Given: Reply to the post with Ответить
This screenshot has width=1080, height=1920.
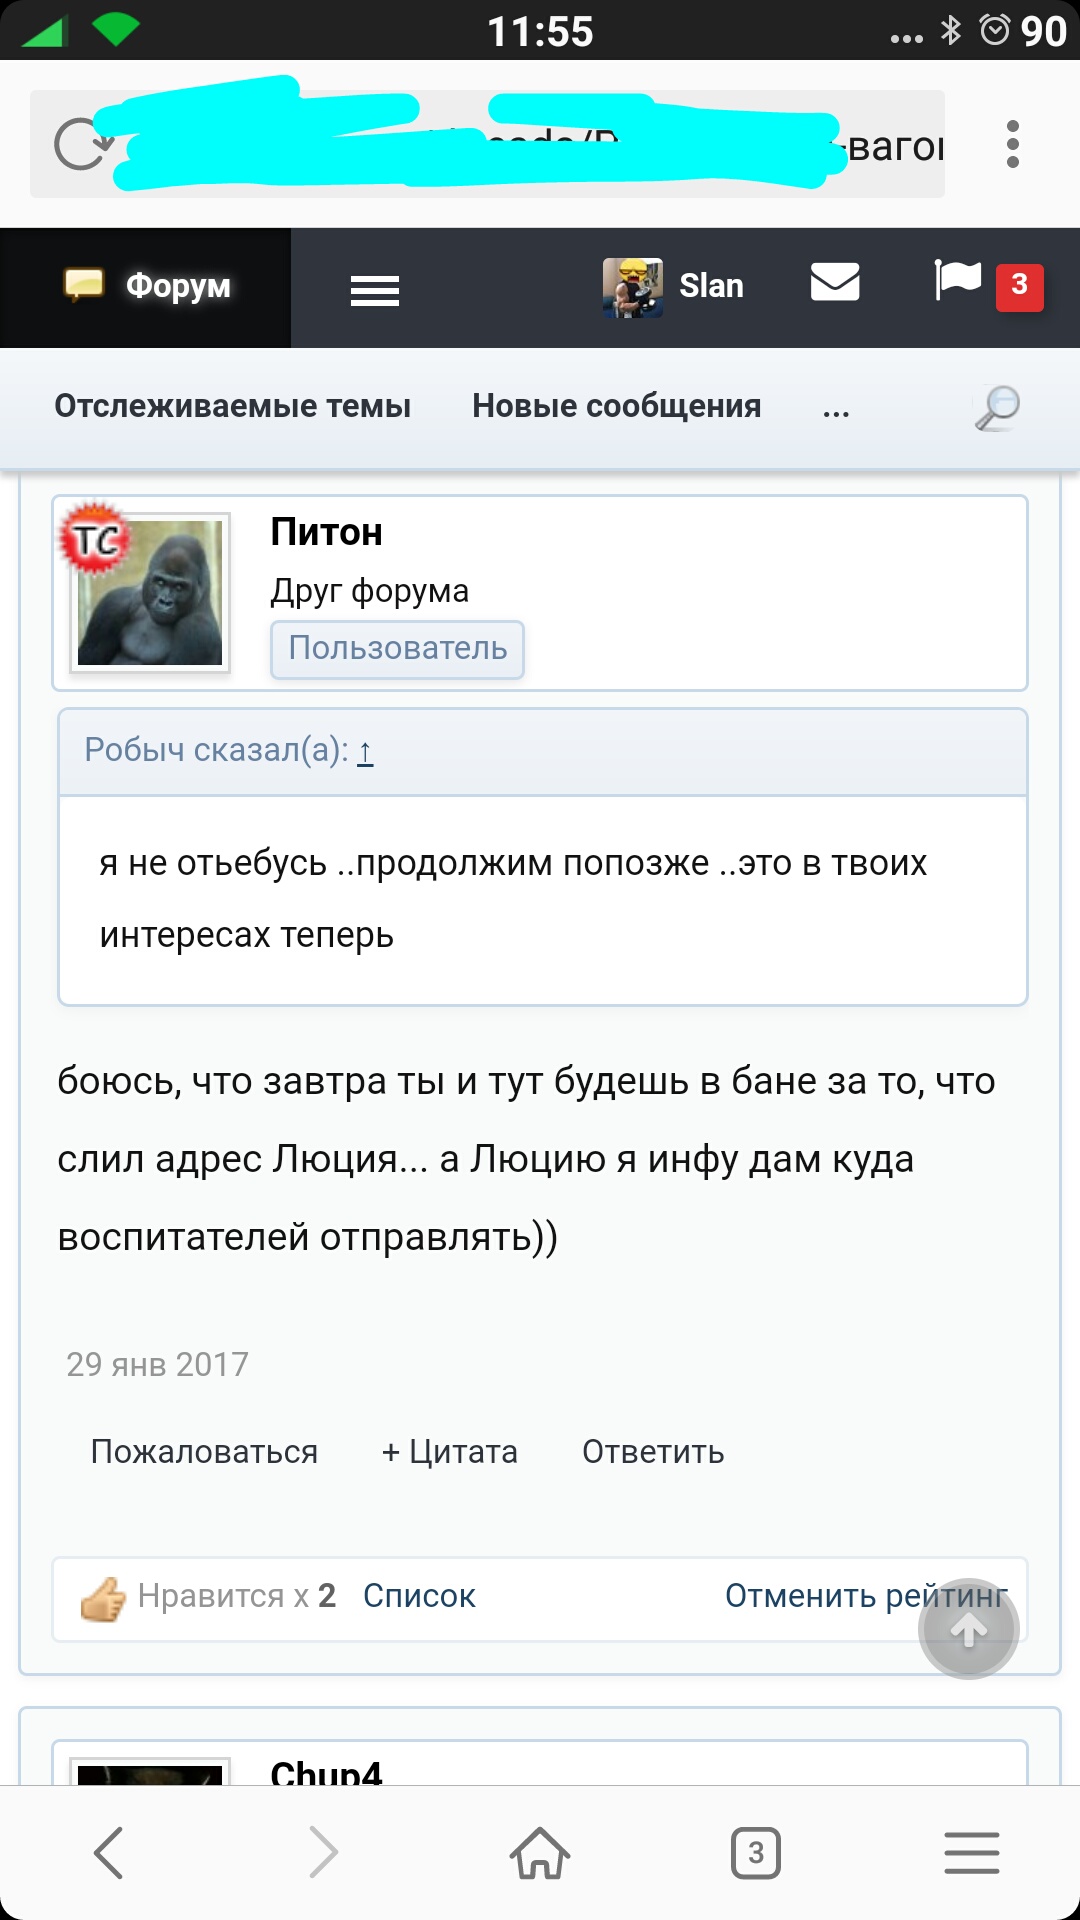Looking at the screenshot, I should (653, 1452).
